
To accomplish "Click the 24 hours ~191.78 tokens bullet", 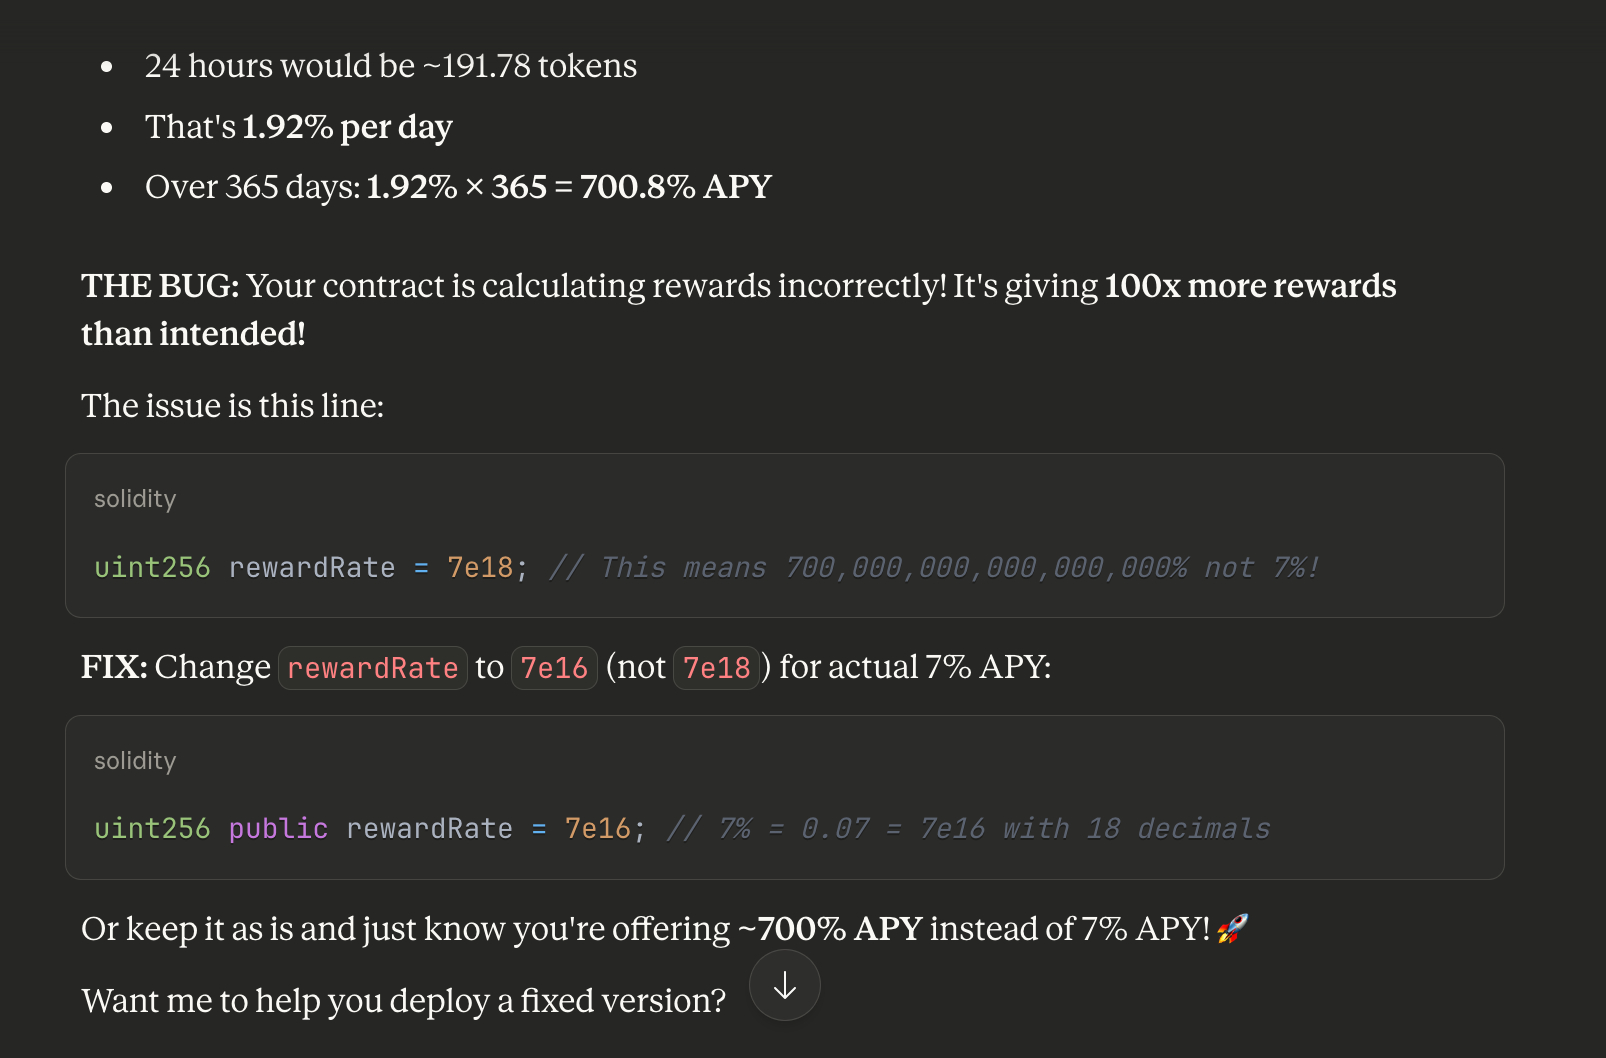I will (390, 66).
